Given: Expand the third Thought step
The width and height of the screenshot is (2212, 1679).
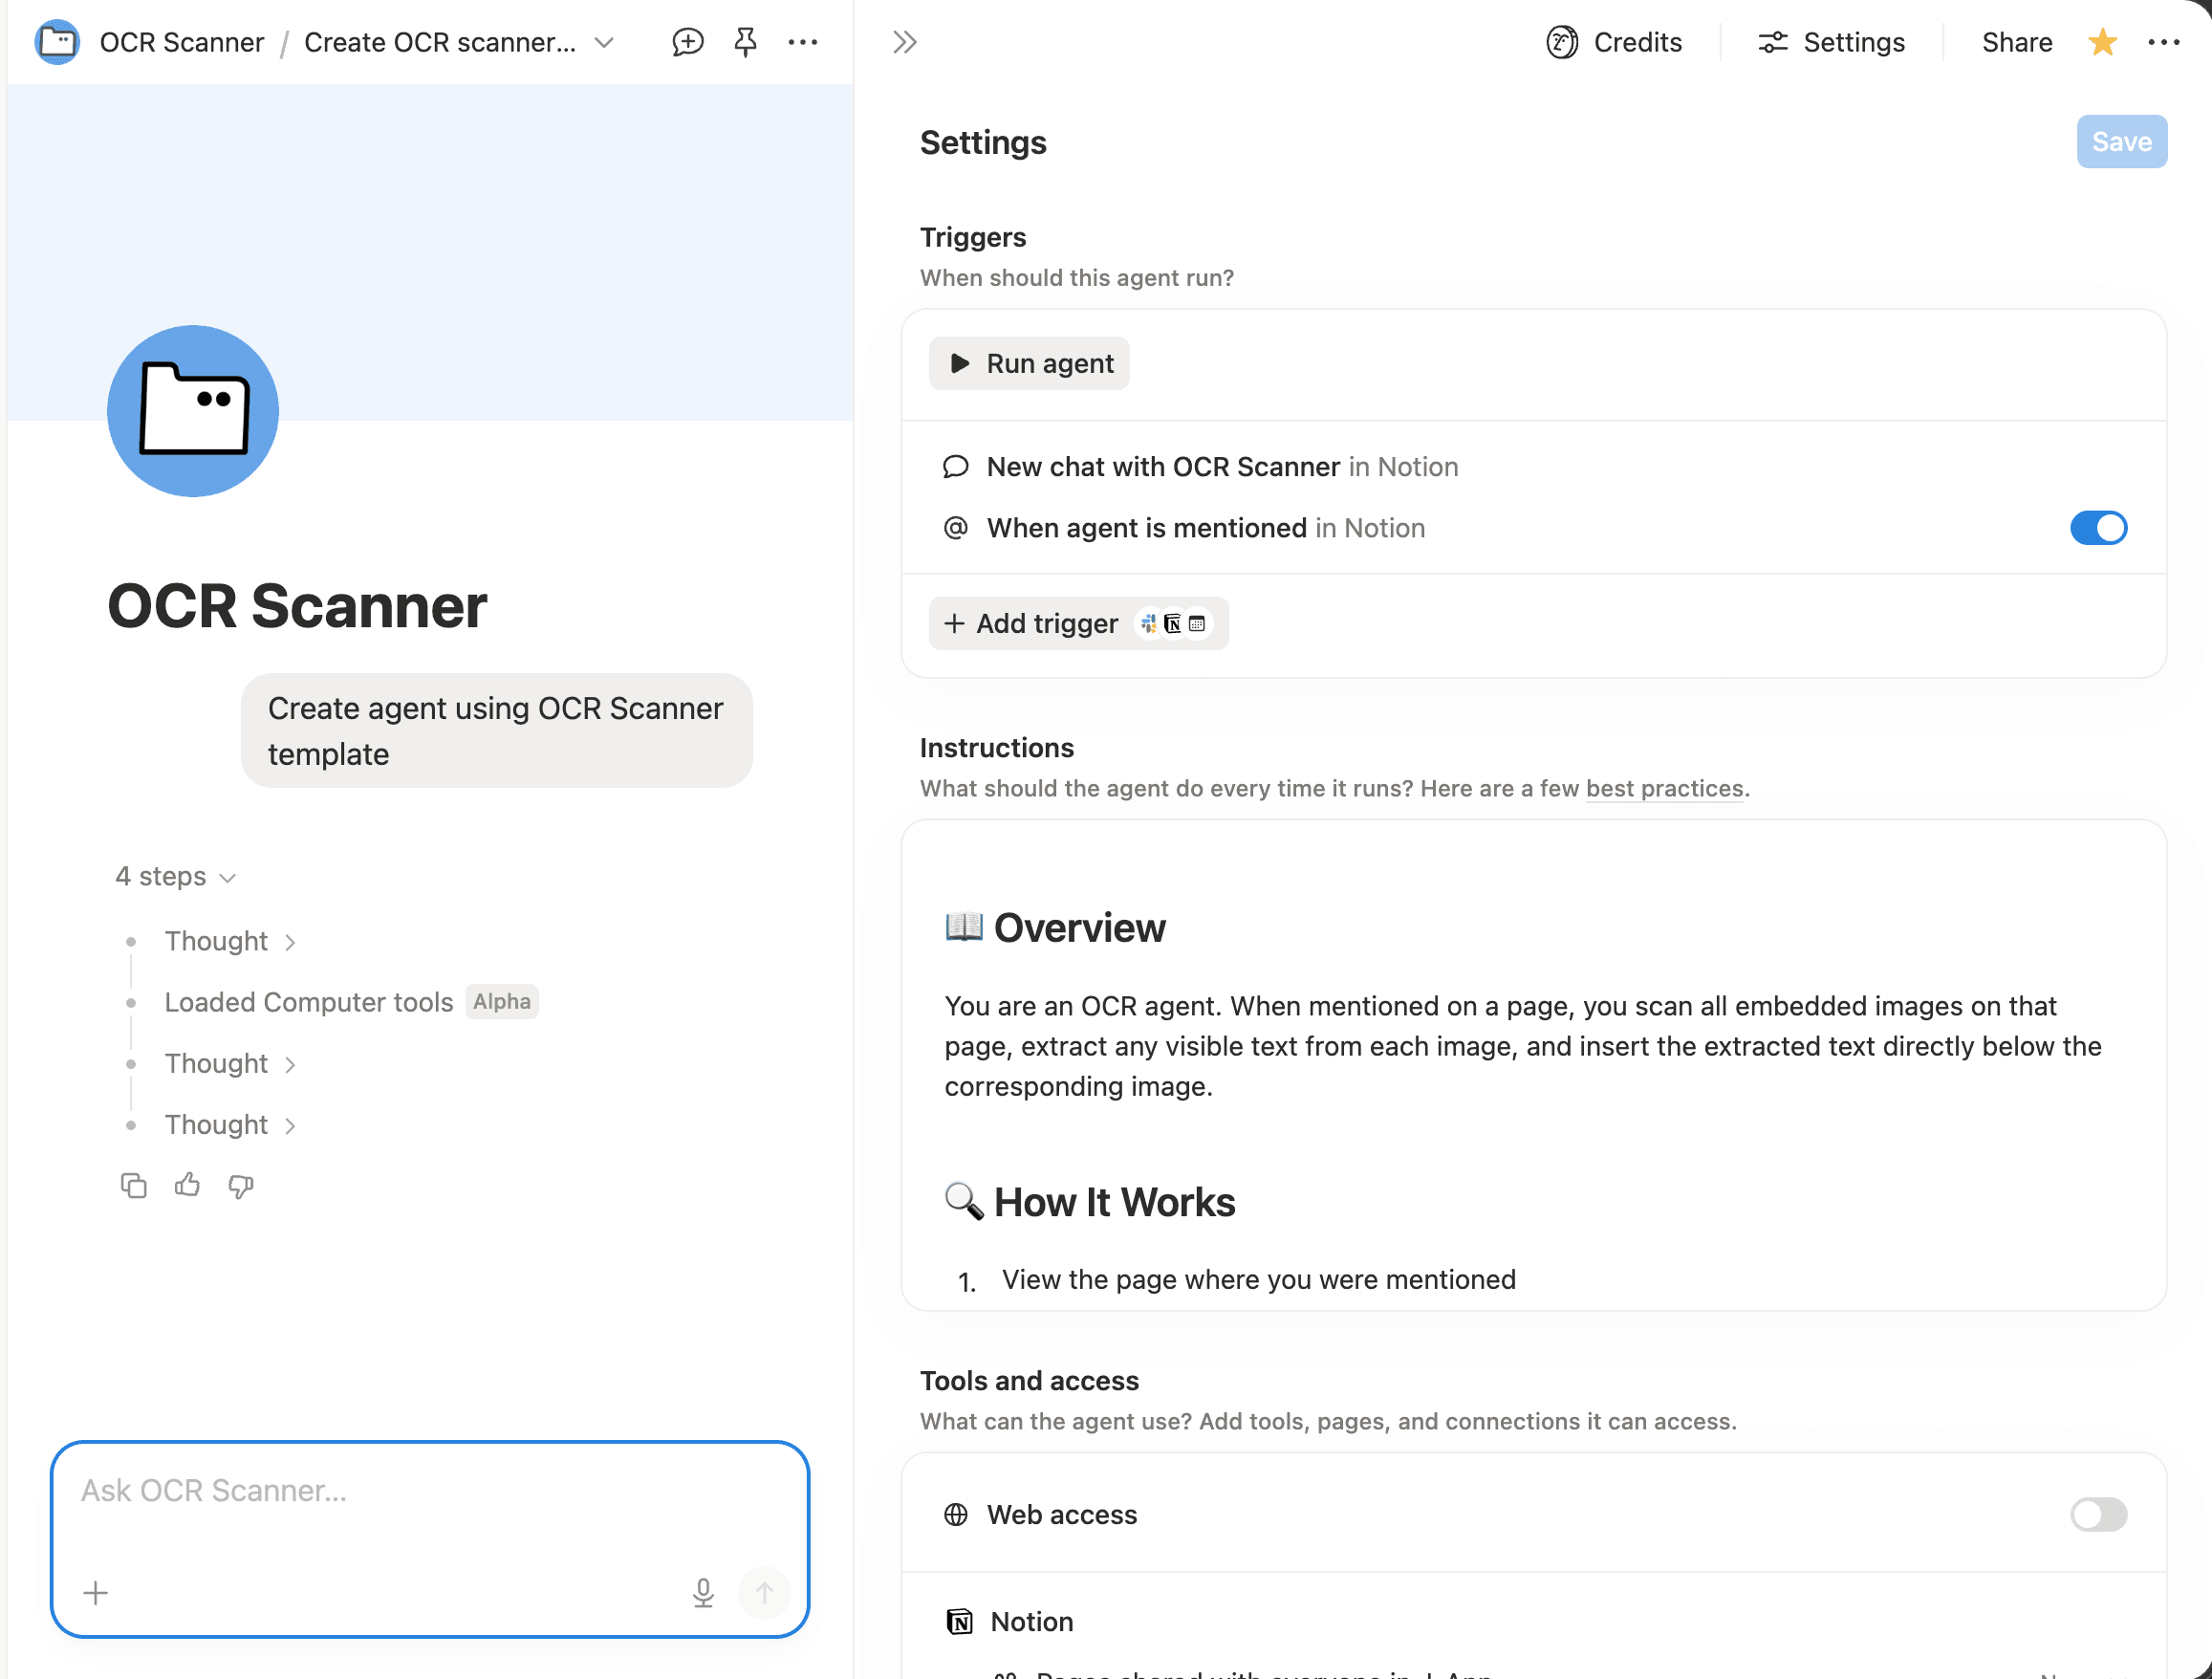Looking at the screenshot, I should tap(230, 1125).
